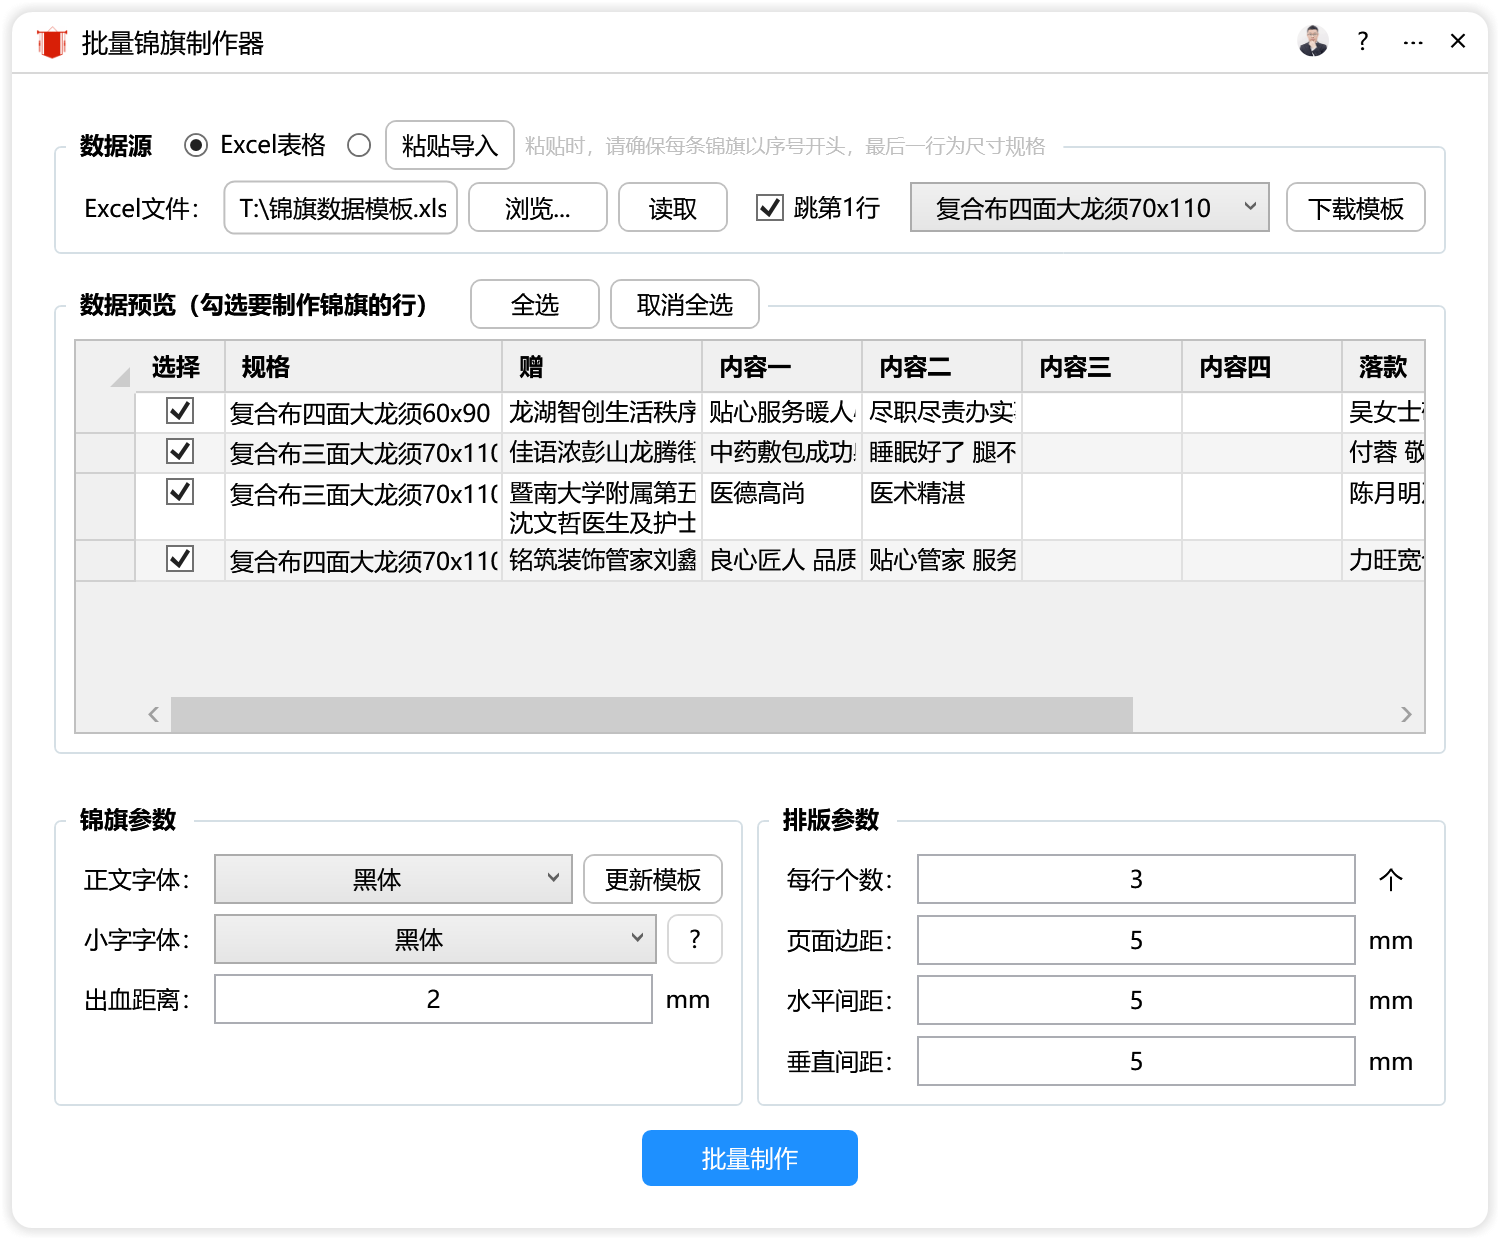Open the three-dot more options menu

(x=1412, y=43)
